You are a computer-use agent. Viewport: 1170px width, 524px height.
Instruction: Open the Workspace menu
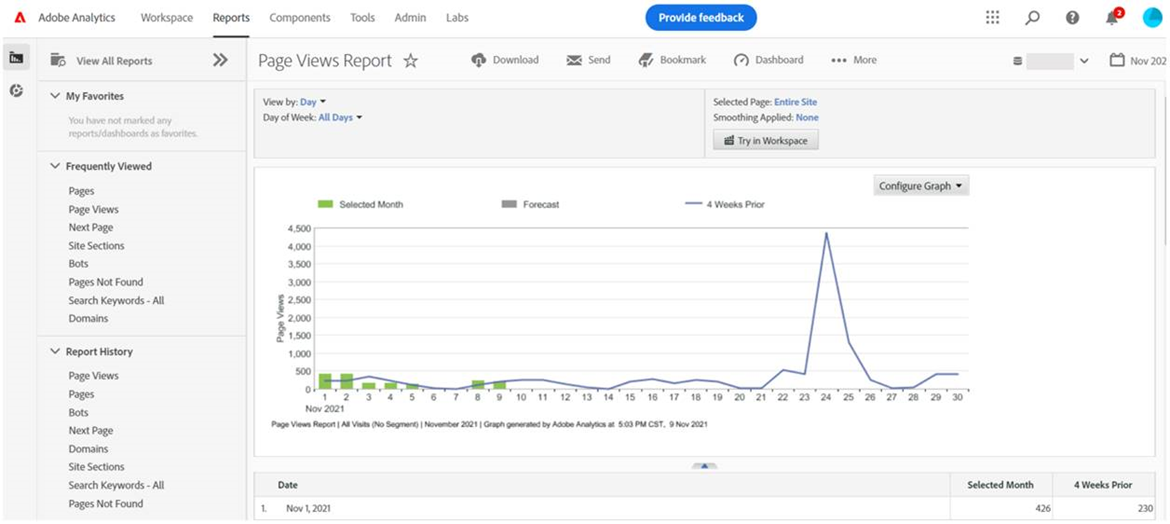coord(166,18)
